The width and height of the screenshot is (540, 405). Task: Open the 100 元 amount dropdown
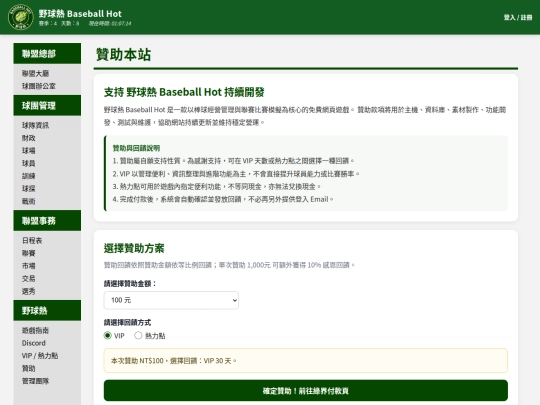point(171,300)
